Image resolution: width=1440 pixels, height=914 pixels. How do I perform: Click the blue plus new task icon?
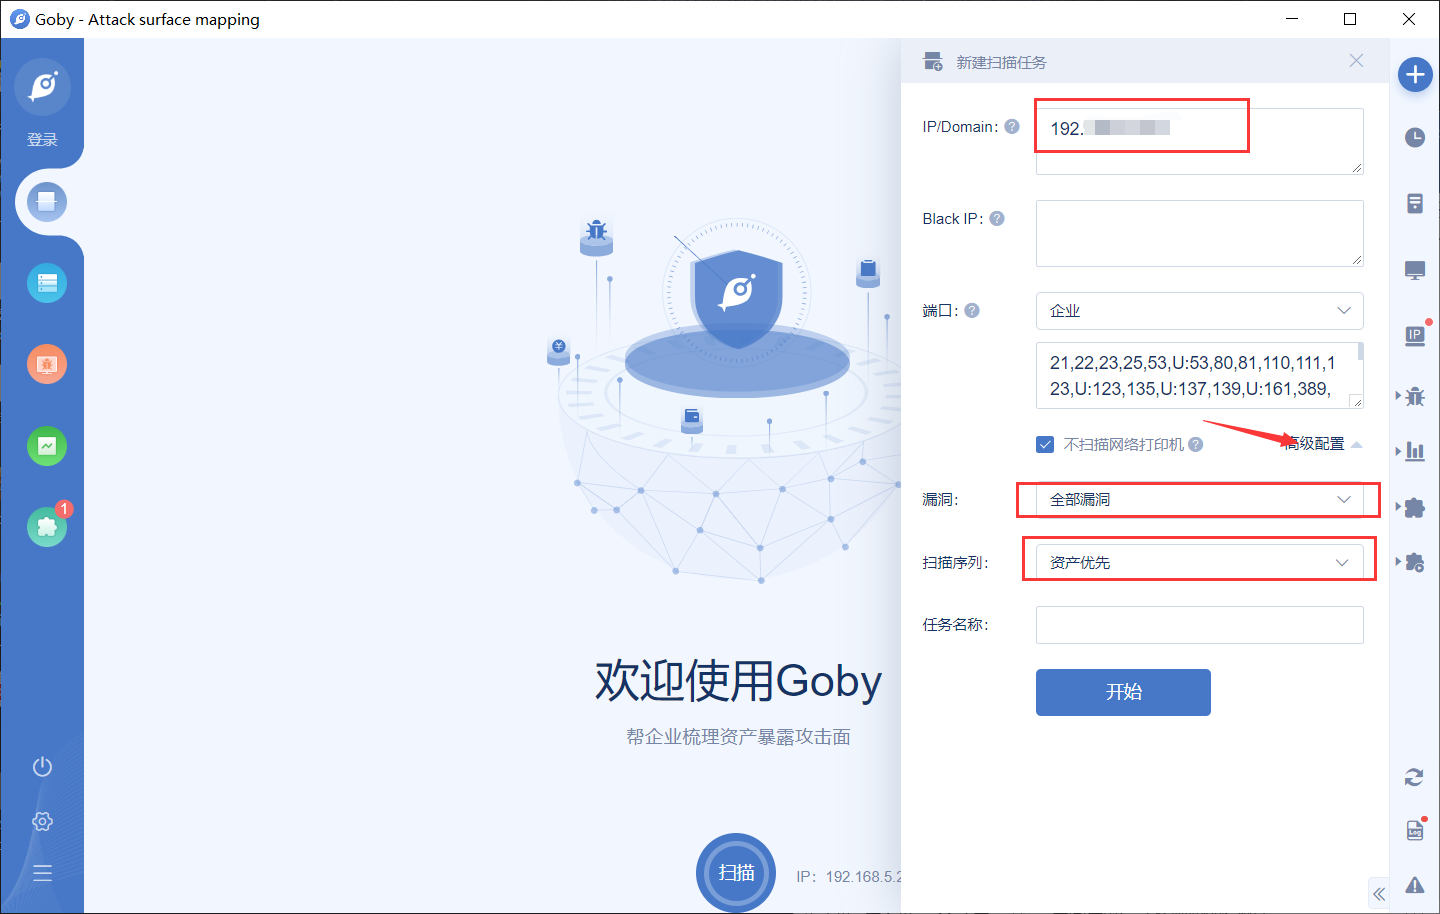(x=1415, y=74)
